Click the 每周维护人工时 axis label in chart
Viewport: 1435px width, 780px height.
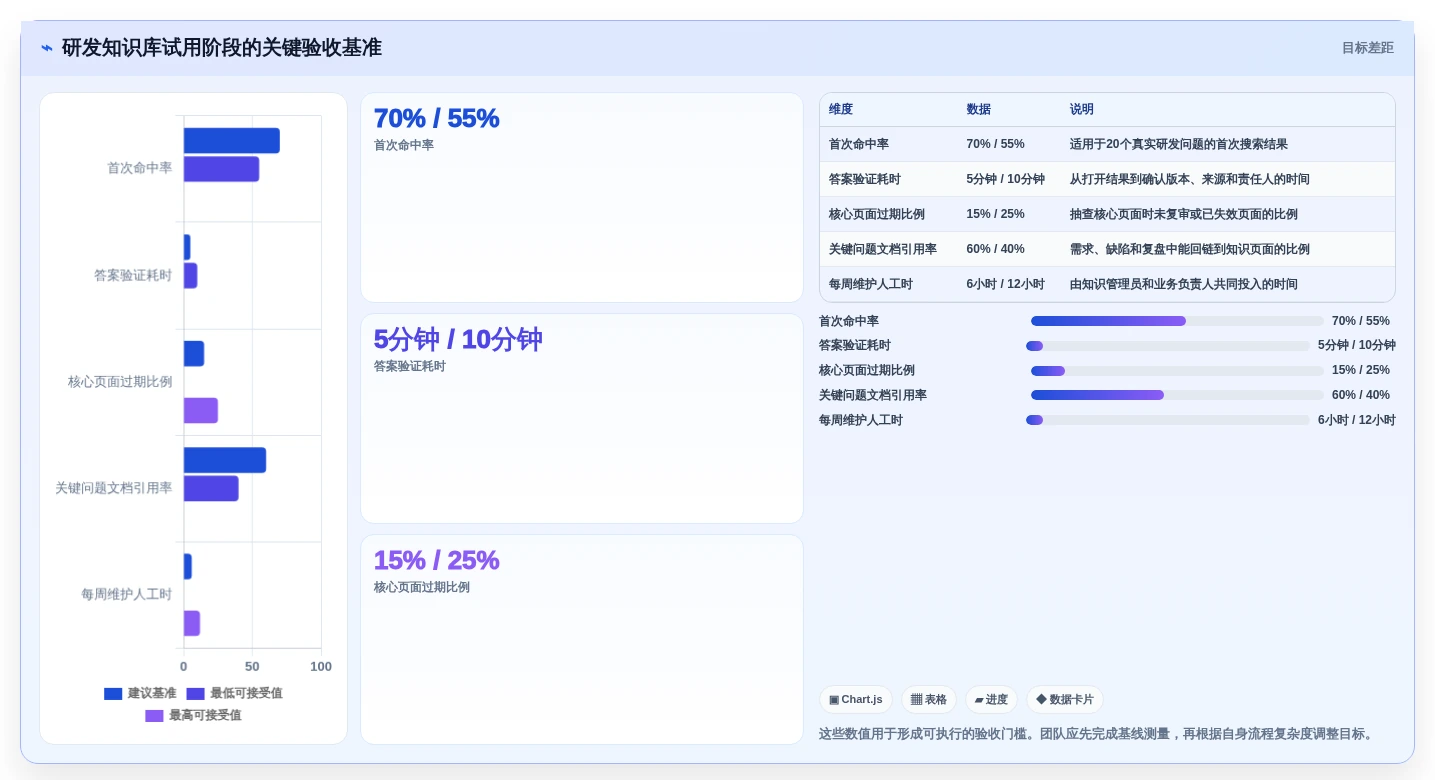[x=126, y=594]
